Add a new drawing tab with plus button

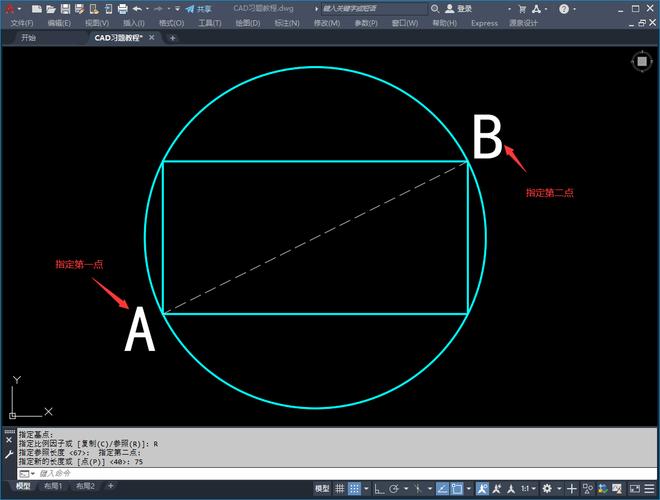pyautogui.click(x=172, y=38)
